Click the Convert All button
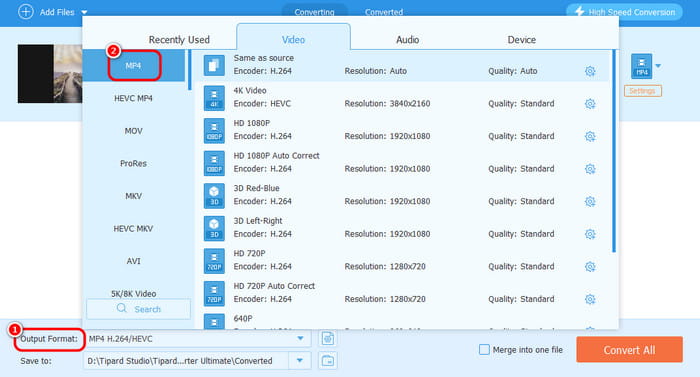Viewport: 700px width, 377px height. (x=629, y=350)
